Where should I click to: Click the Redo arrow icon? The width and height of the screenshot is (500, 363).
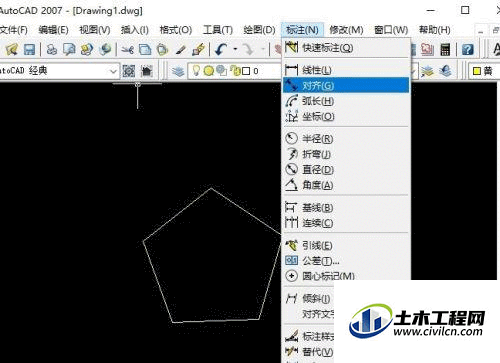248,49
